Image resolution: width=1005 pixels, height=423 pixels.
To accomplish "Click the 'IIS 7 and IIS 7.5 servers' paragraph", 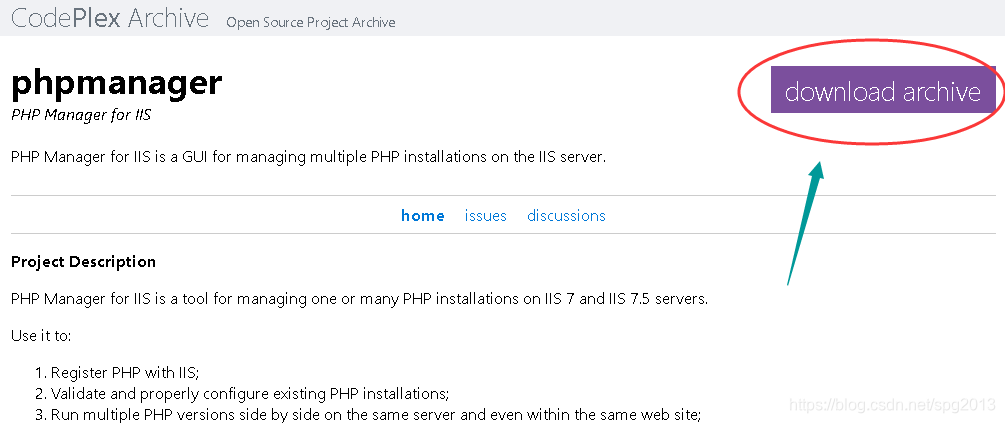I will [360, 299].
